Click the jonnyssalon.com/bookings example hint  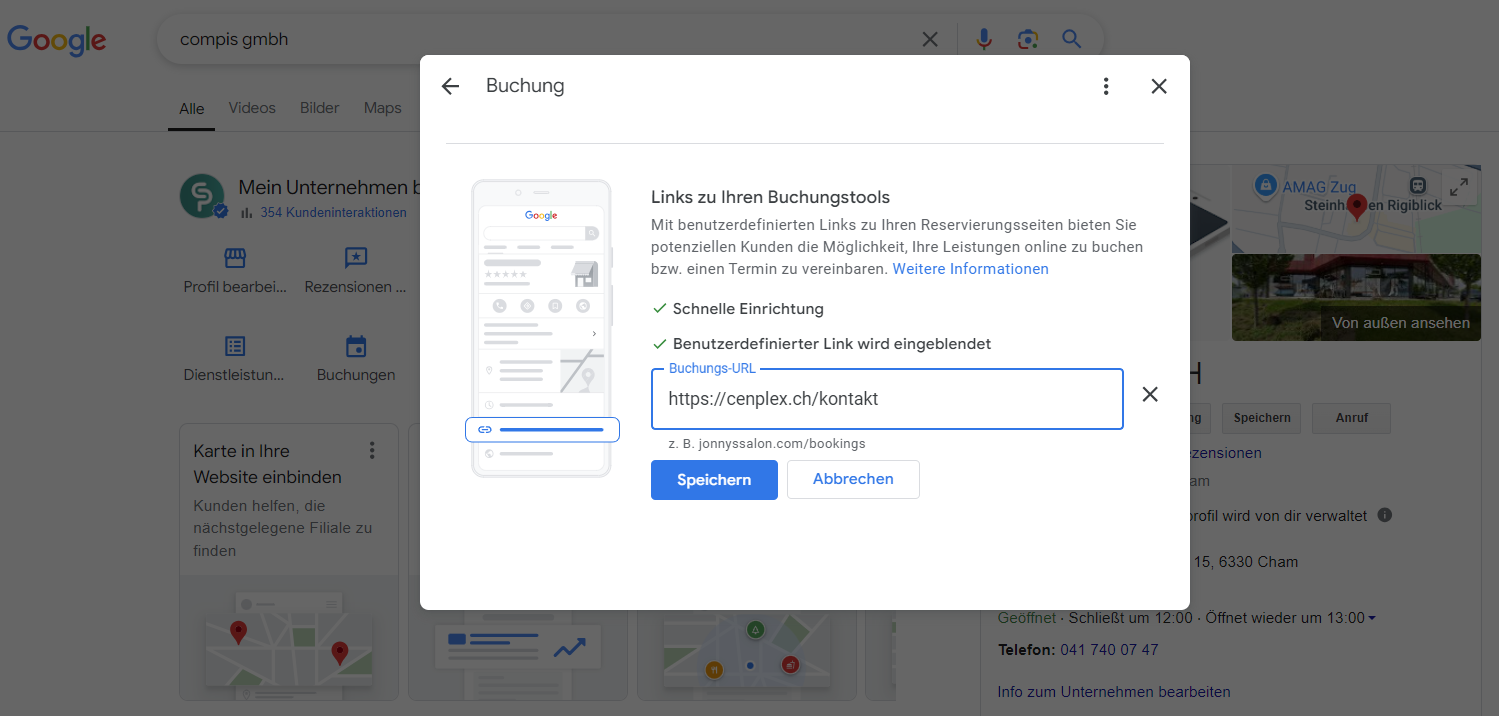[x=767, y=443]
